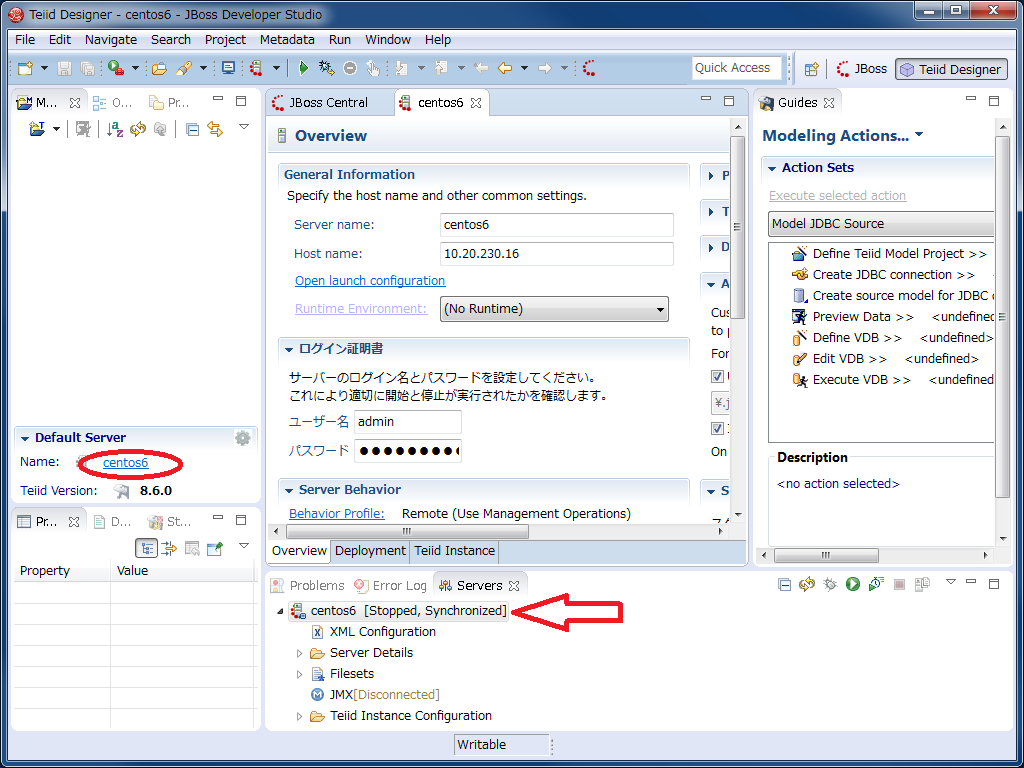This screenshot has width=1024, height=768.
Task: Click the monitor icon in main toolbar
Action: [229, 68]
